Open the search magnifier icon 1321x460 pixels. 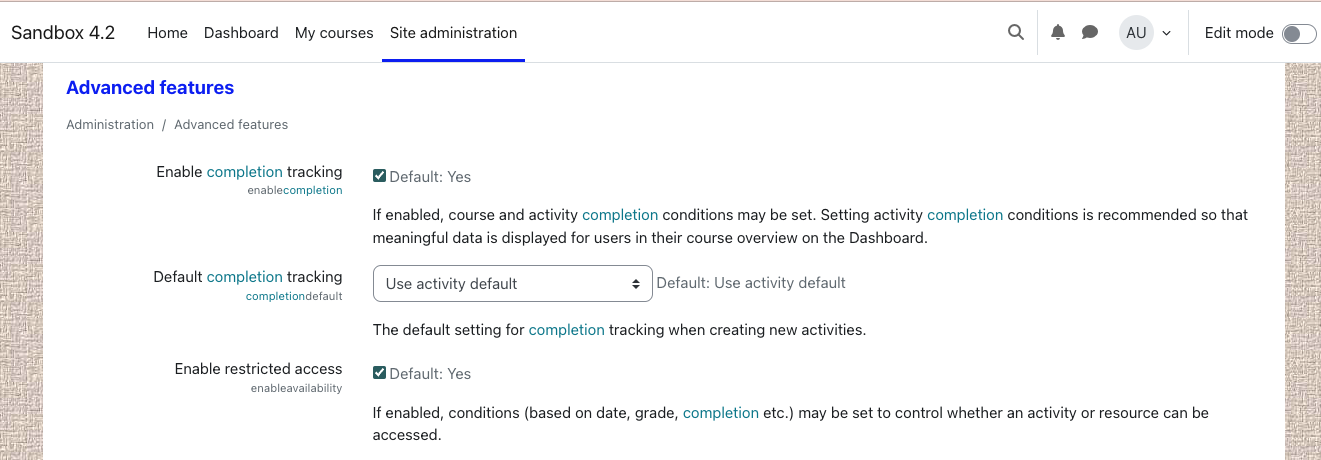1015,32
